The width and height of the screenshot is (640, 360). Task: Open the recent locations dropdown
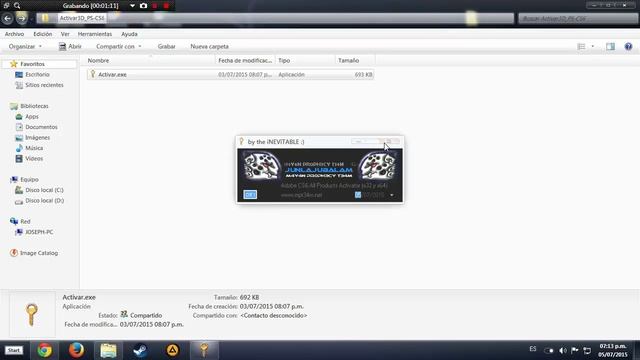[31, 19]
